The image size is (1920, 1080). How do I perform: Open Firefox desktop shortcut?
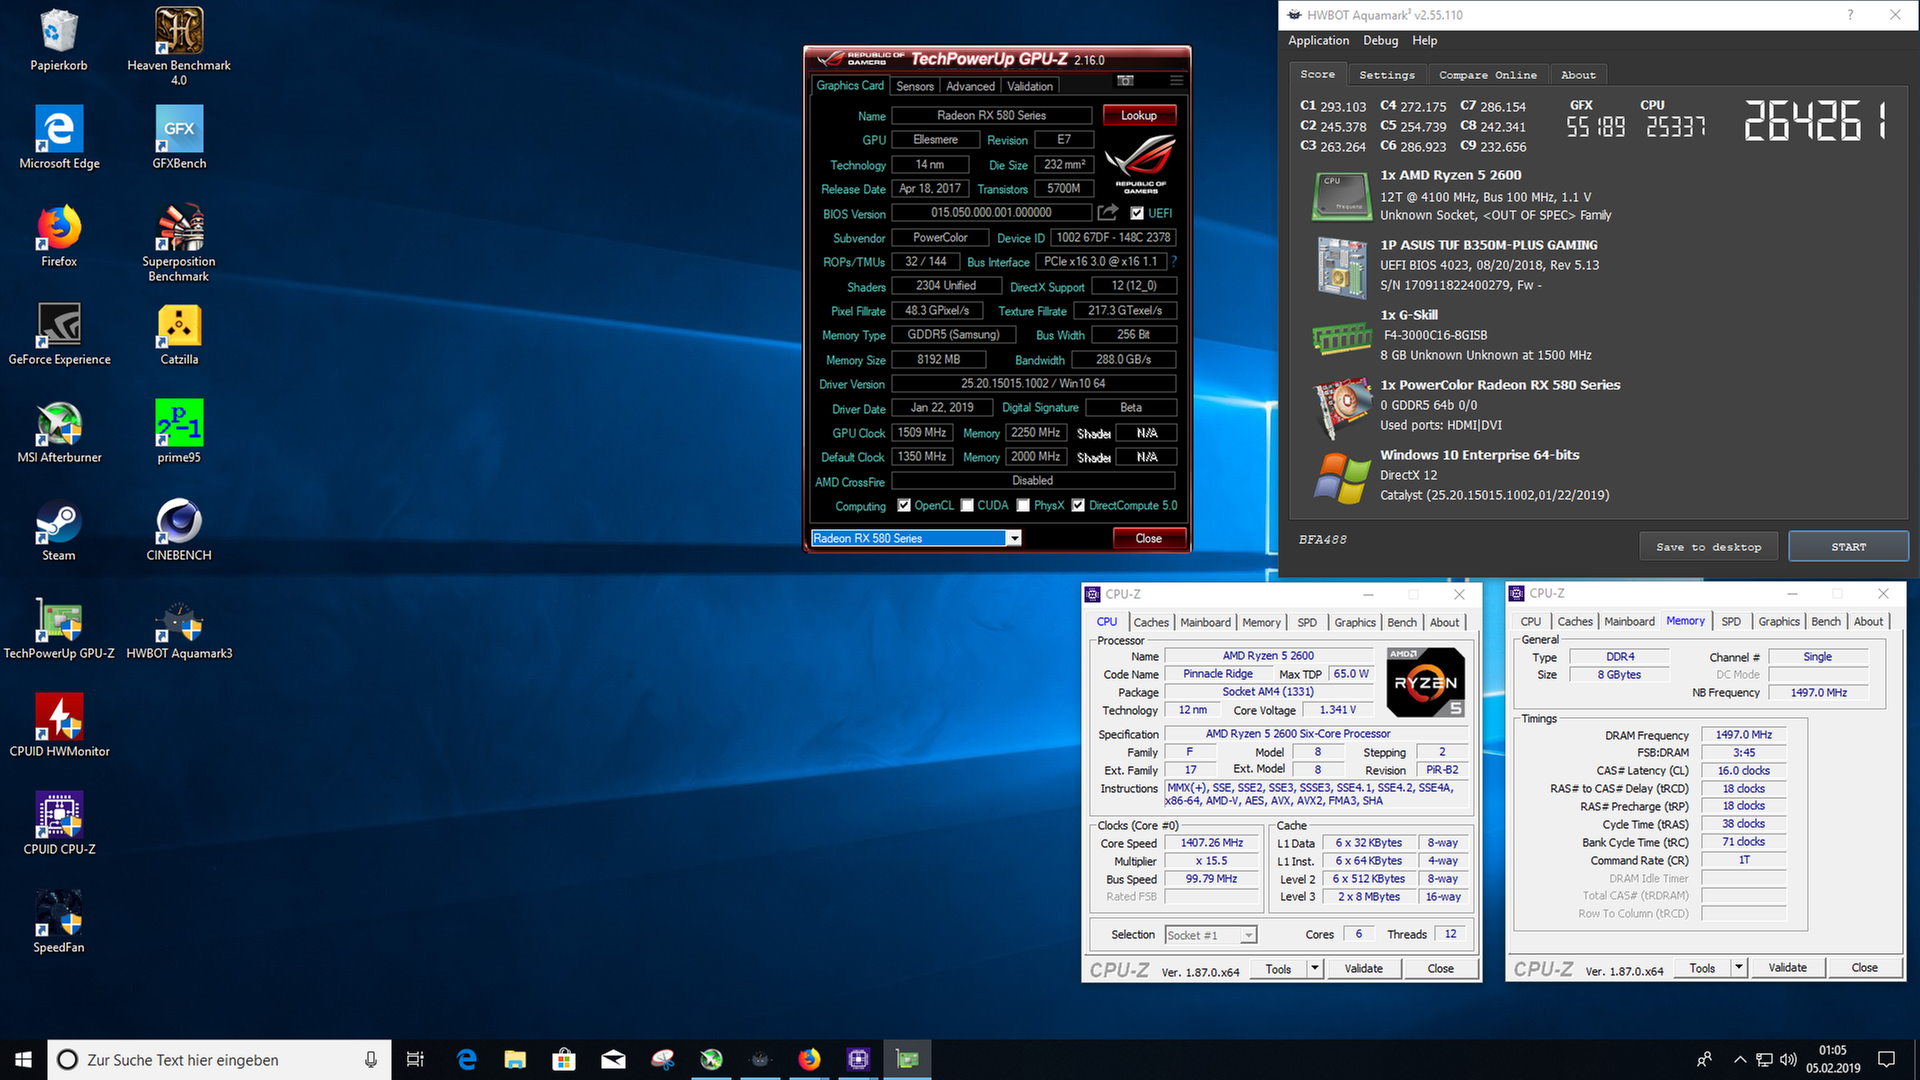tap(59, 236)
